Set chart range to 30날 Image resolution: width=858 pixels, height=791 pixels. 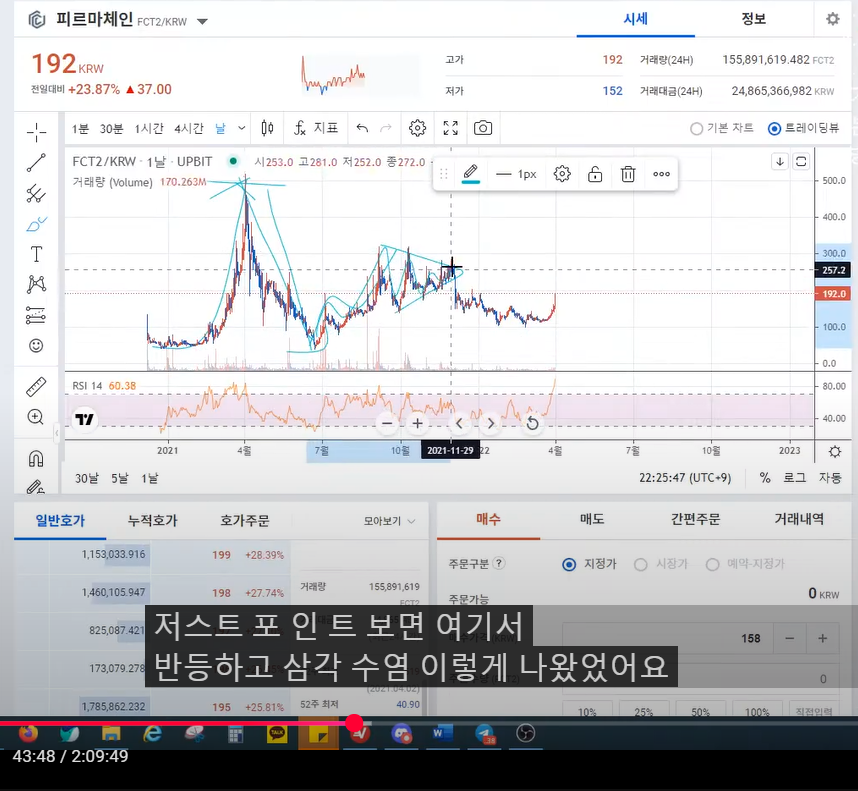tap(86, 478)
